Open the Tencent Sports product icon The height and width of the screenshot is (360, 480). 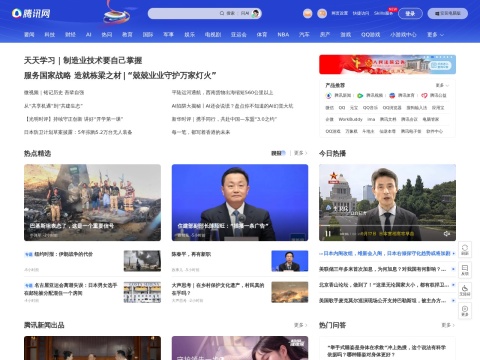click(x=392, y=95)
